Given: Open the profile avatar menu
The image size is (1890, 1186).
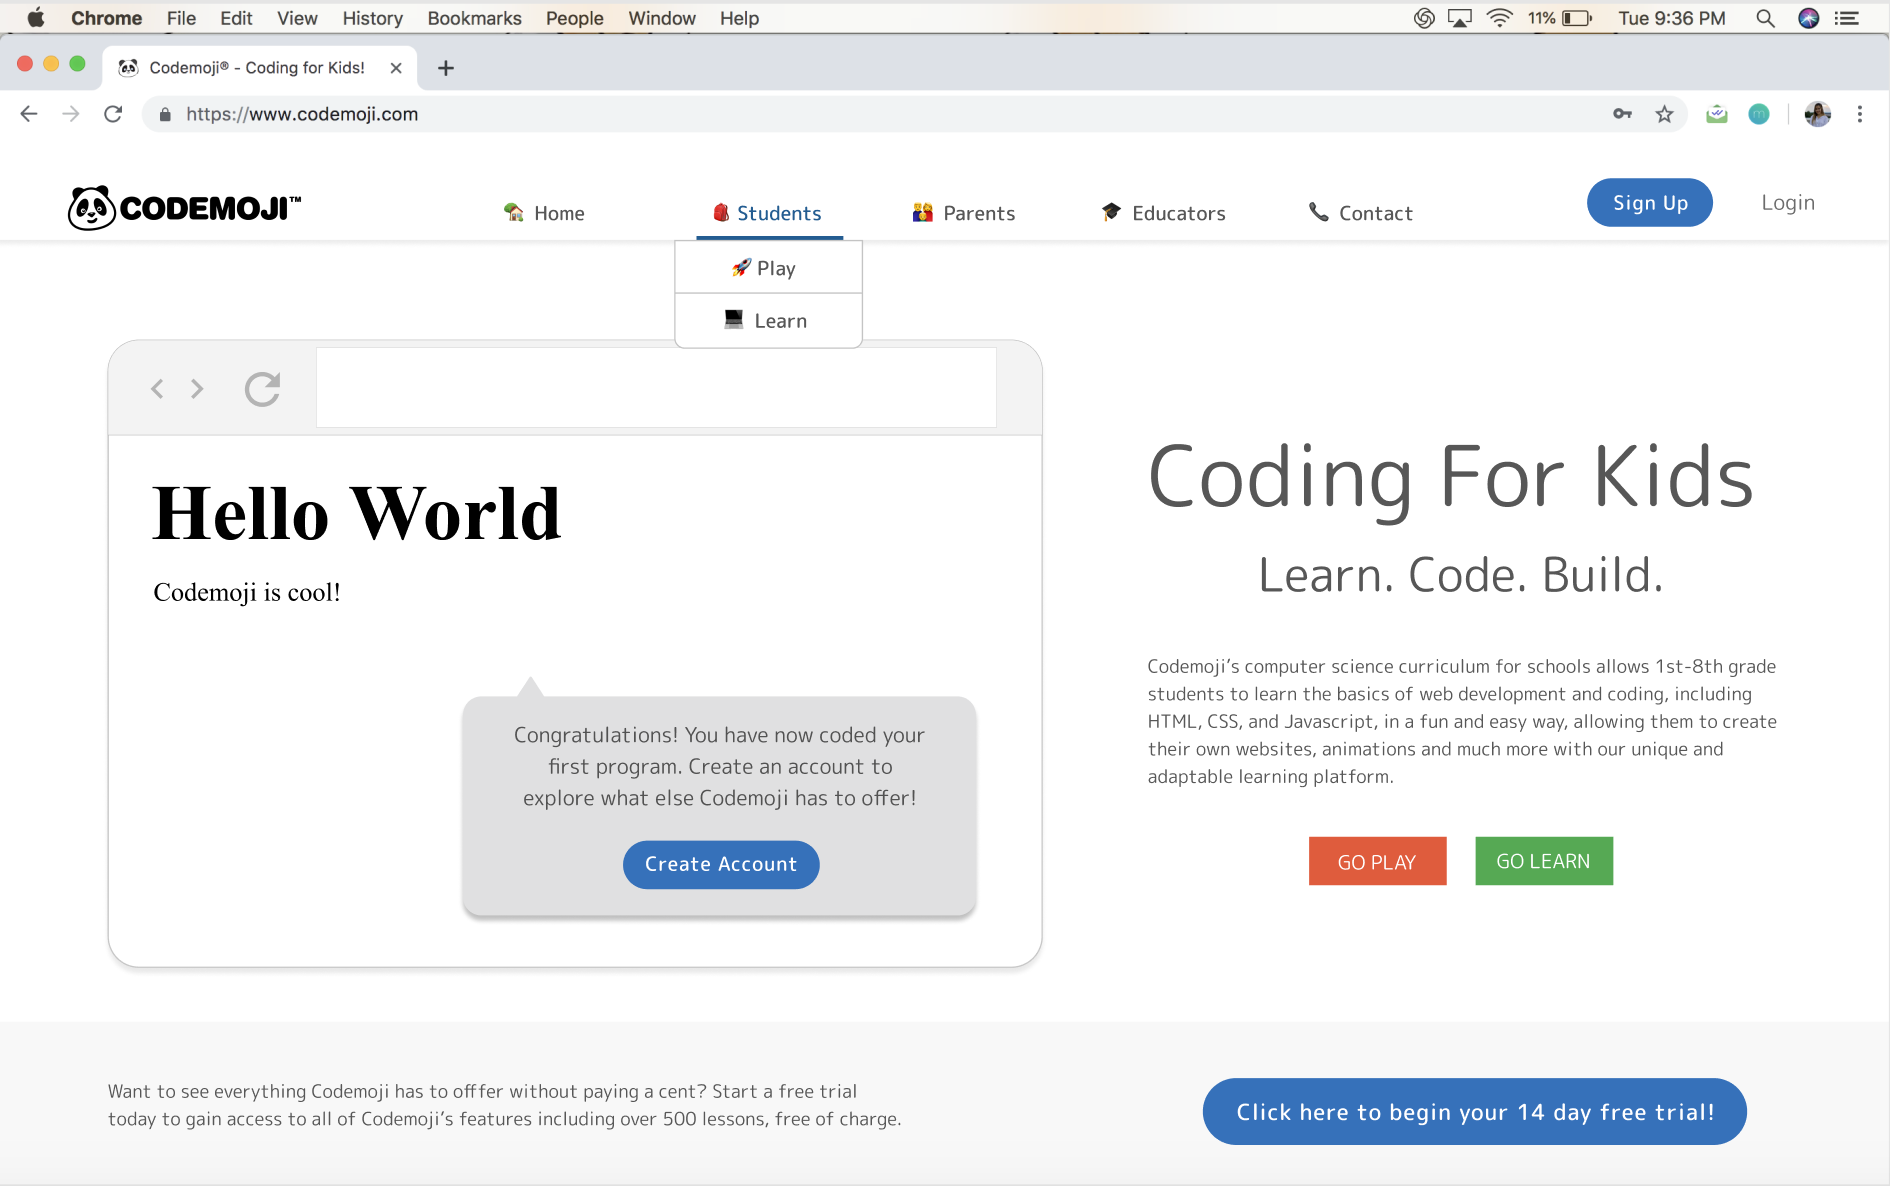Looking at the screenshot, I should tap(1817, 114).
